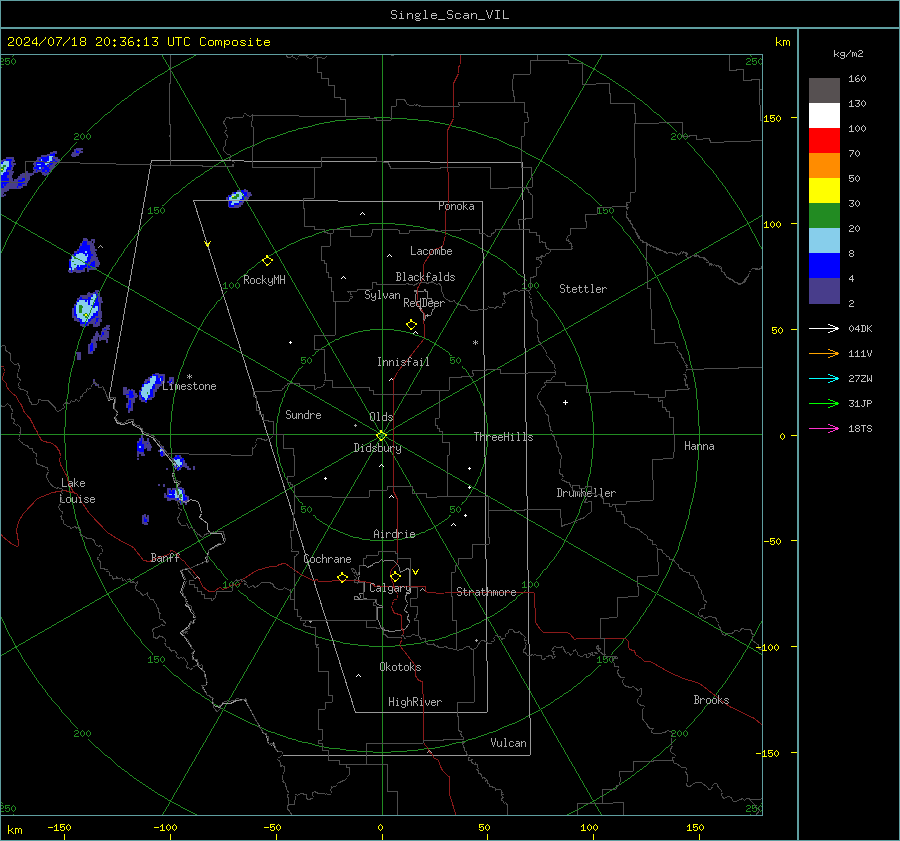Click the yellow diamond marker near RedDeer
The image size is (900, 841).
click(x=411, y=325)
